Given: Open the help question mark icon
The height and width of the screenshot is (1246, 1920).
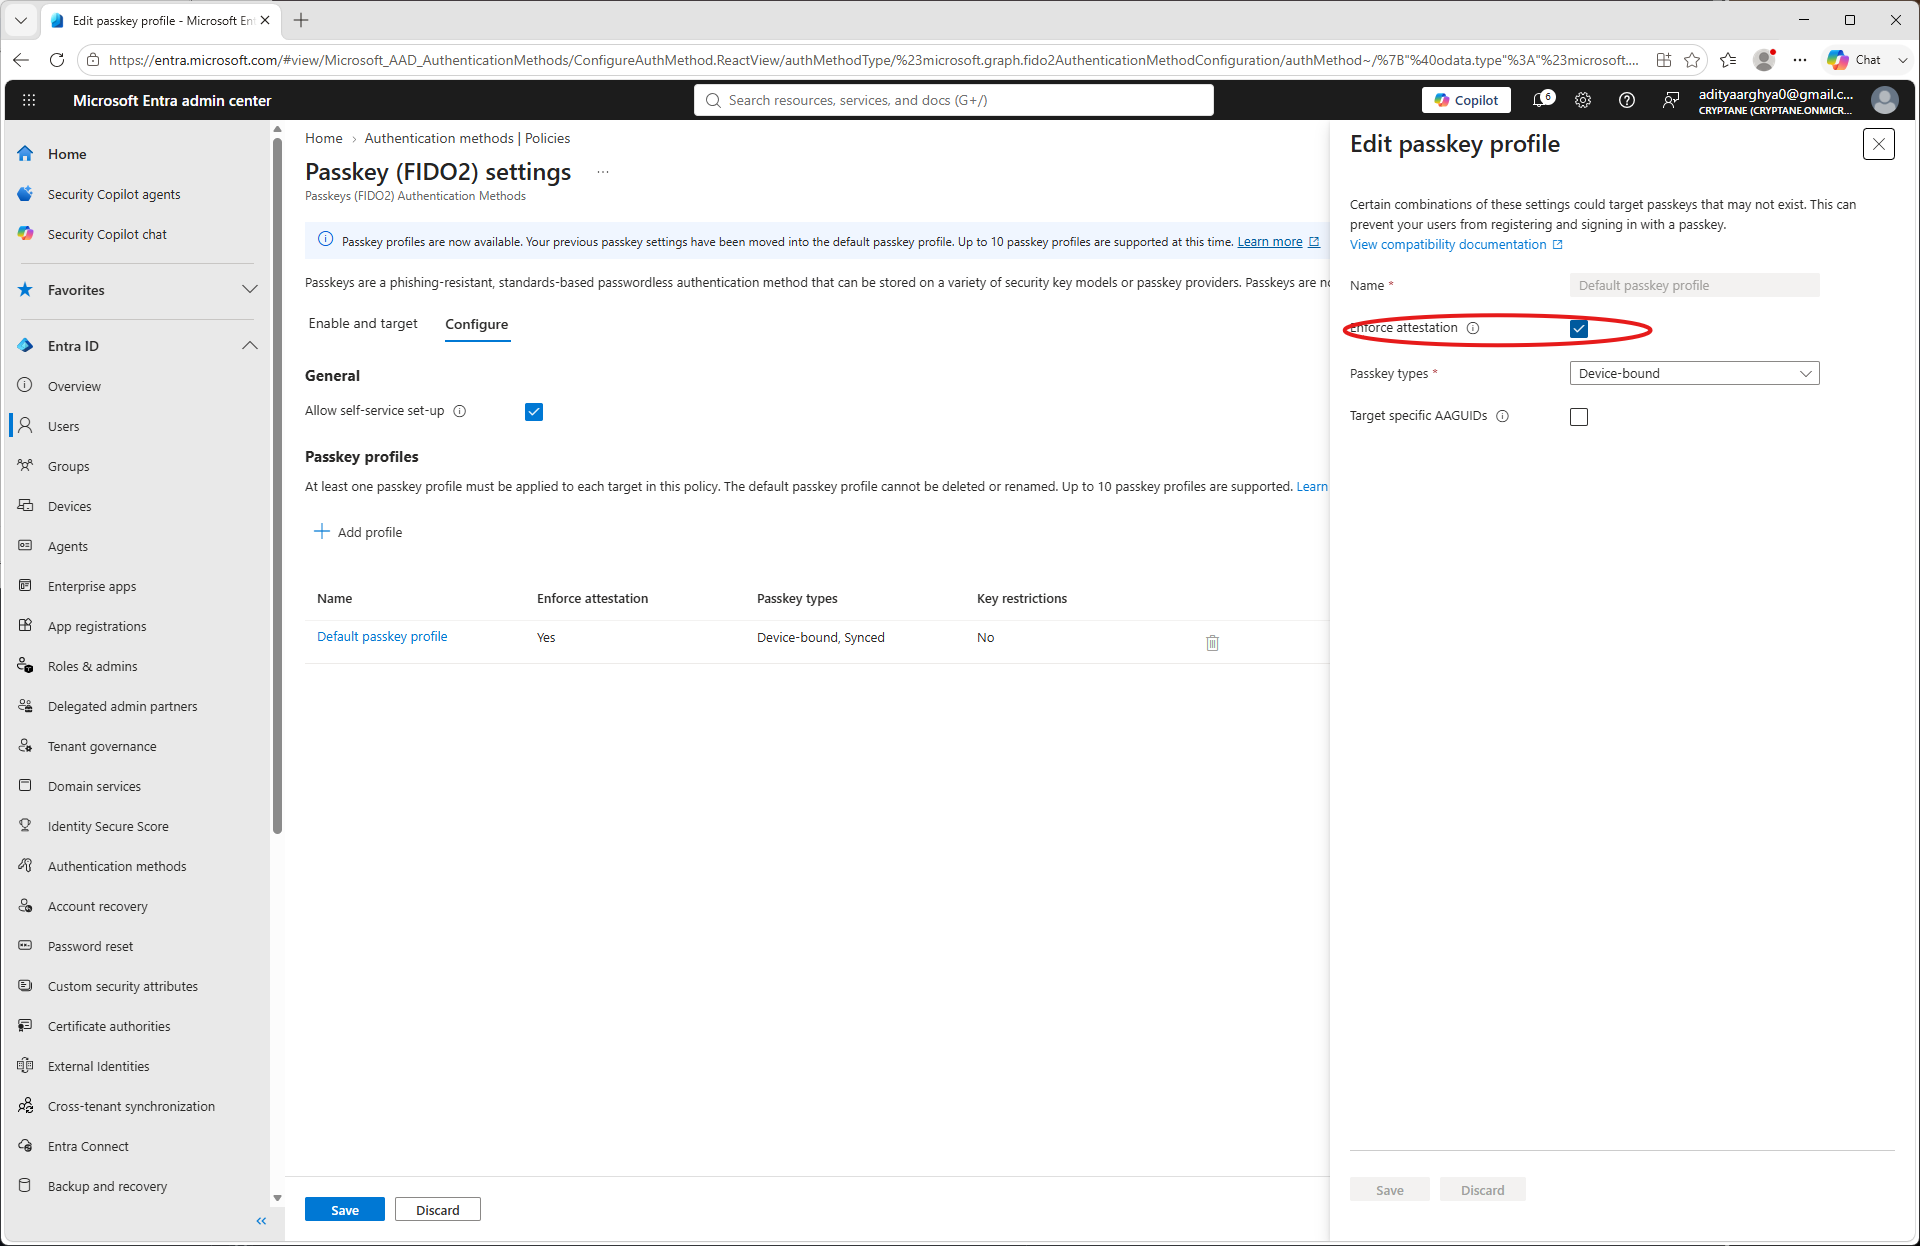Looking at the screenshot, I should 1627,100.
